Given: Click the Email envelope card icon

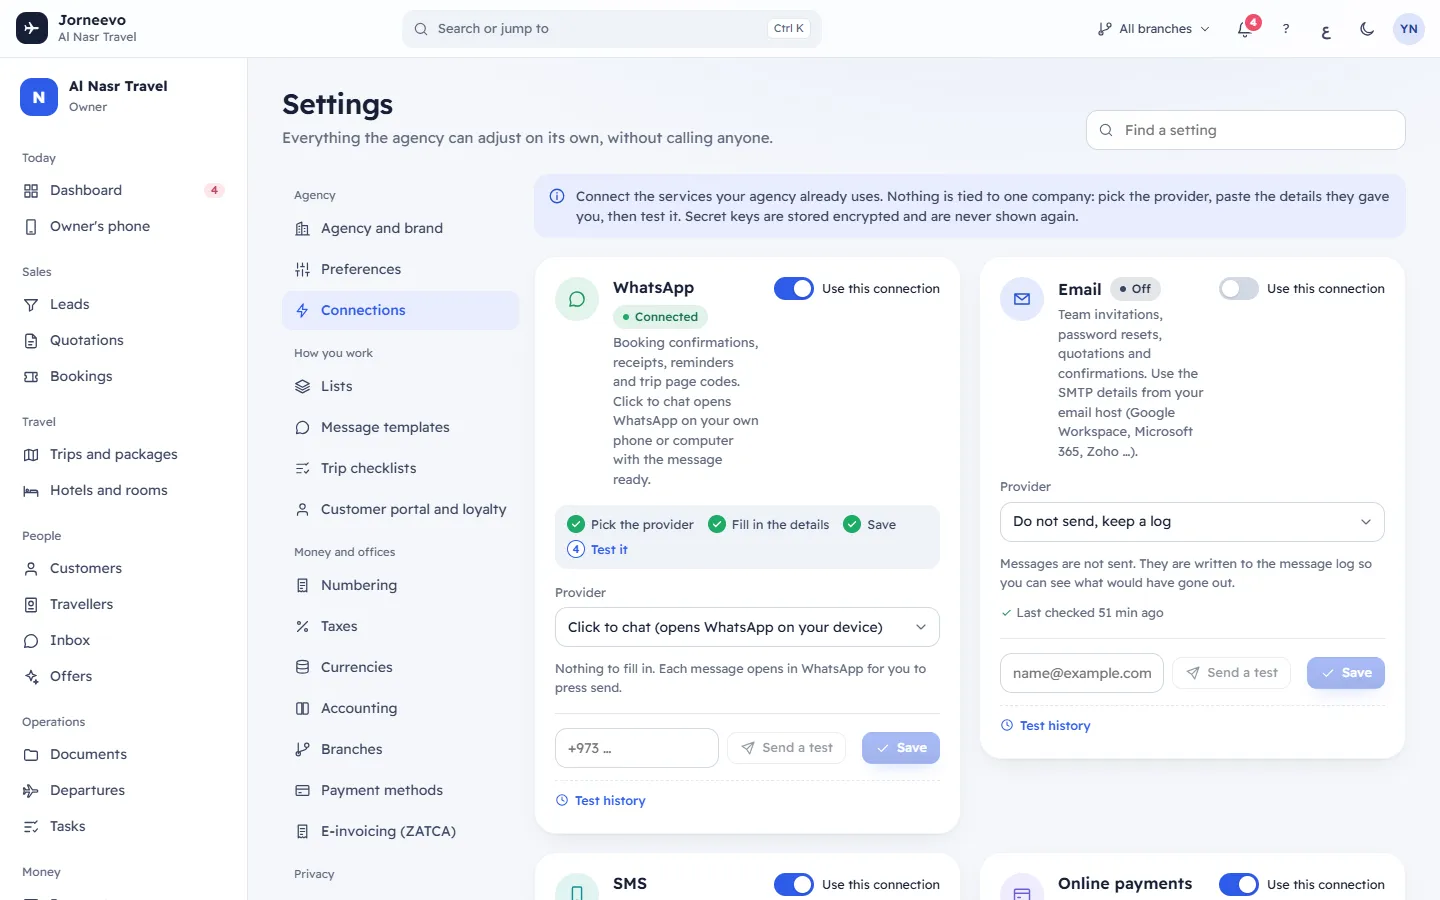Looking at the screenshot, I should pos(1022,299).
